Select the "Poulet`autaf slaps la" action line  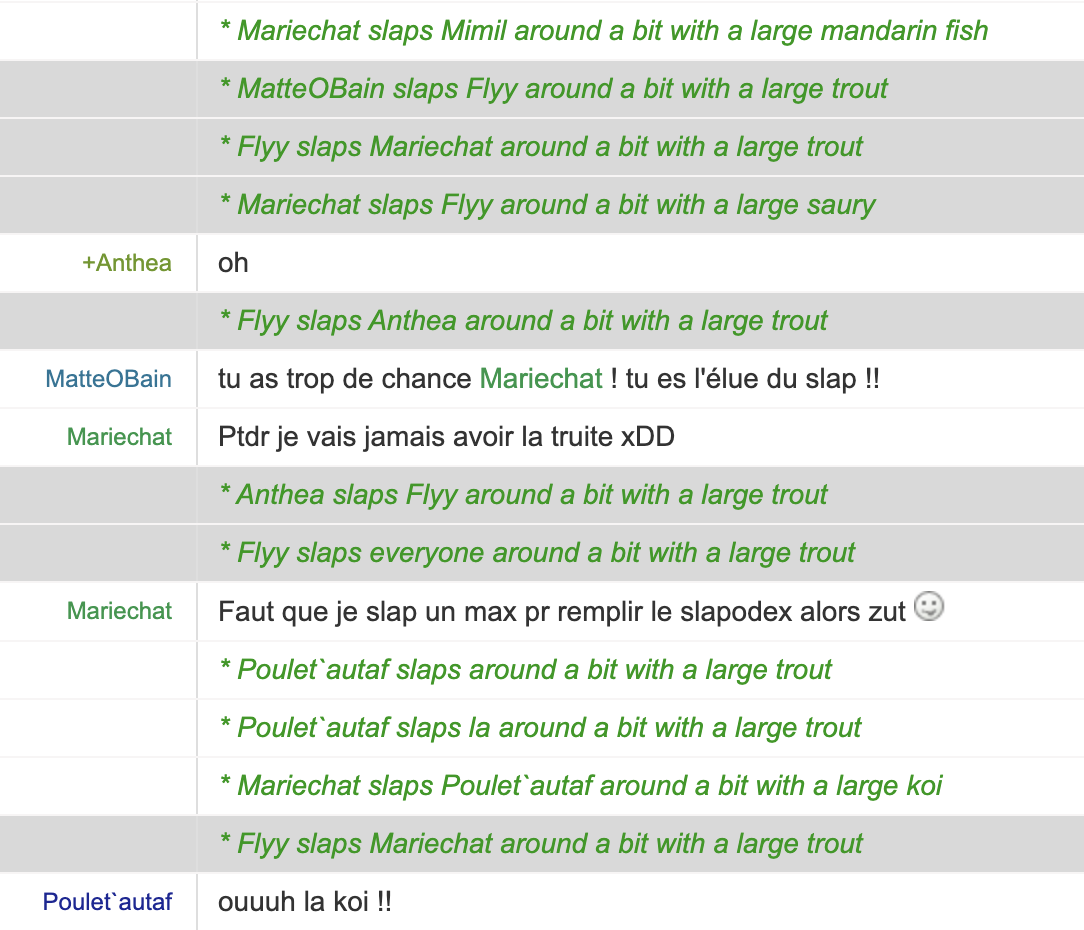540,727
